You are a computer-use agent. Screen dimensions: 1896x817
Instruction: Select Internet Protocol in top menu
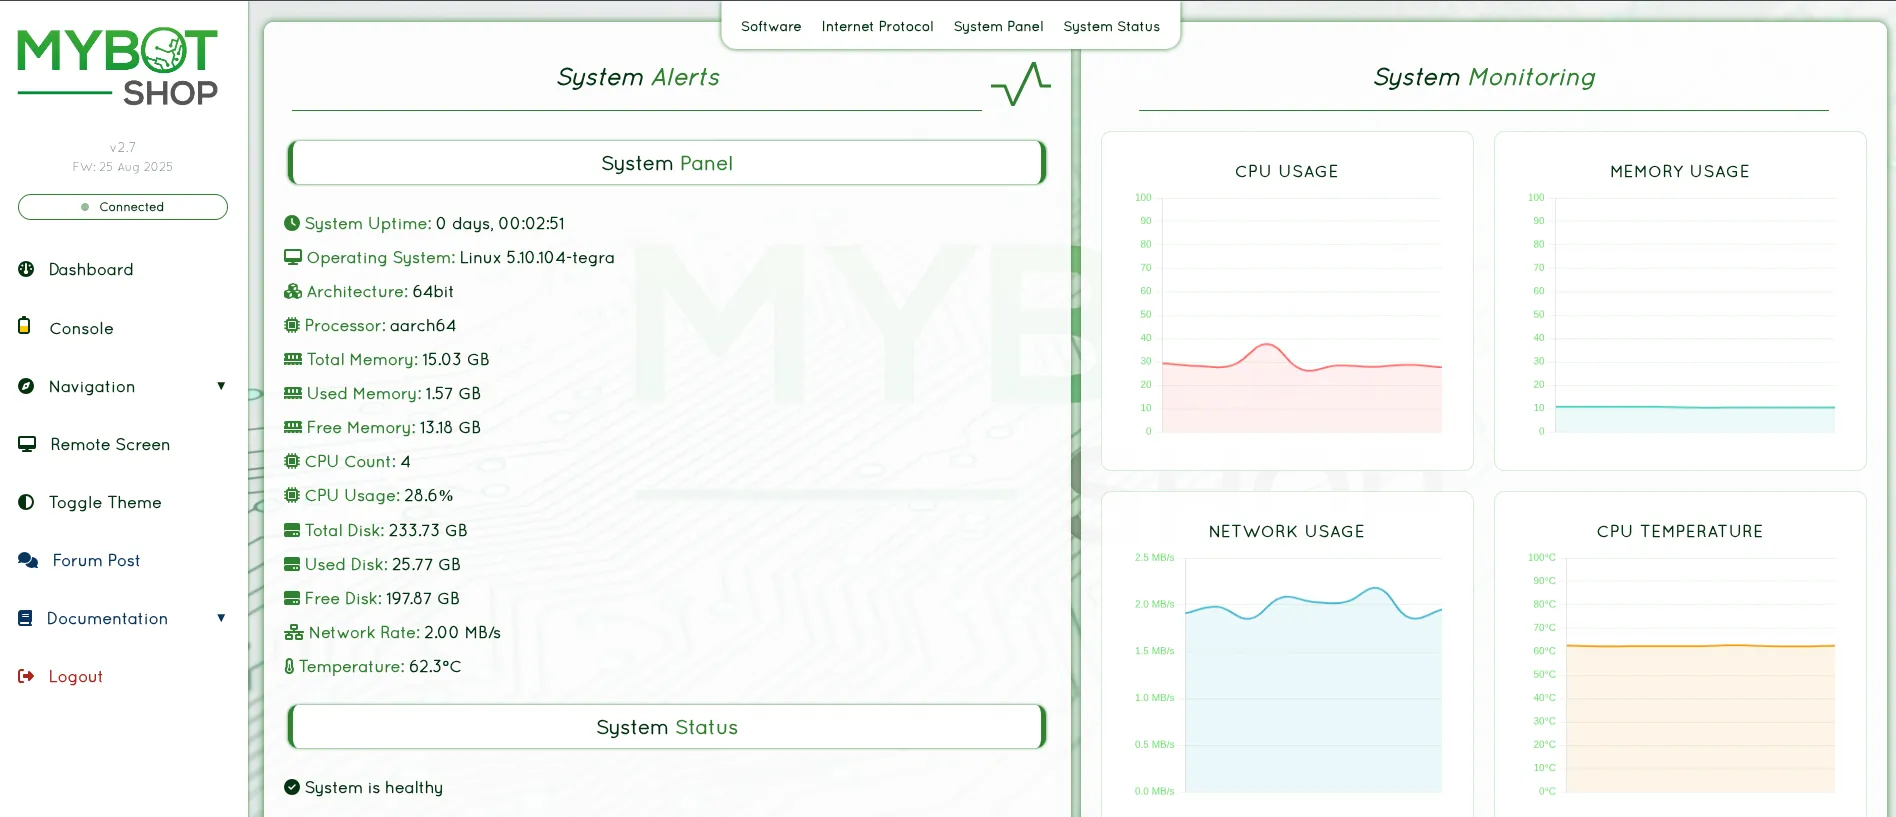coord(877,26)
